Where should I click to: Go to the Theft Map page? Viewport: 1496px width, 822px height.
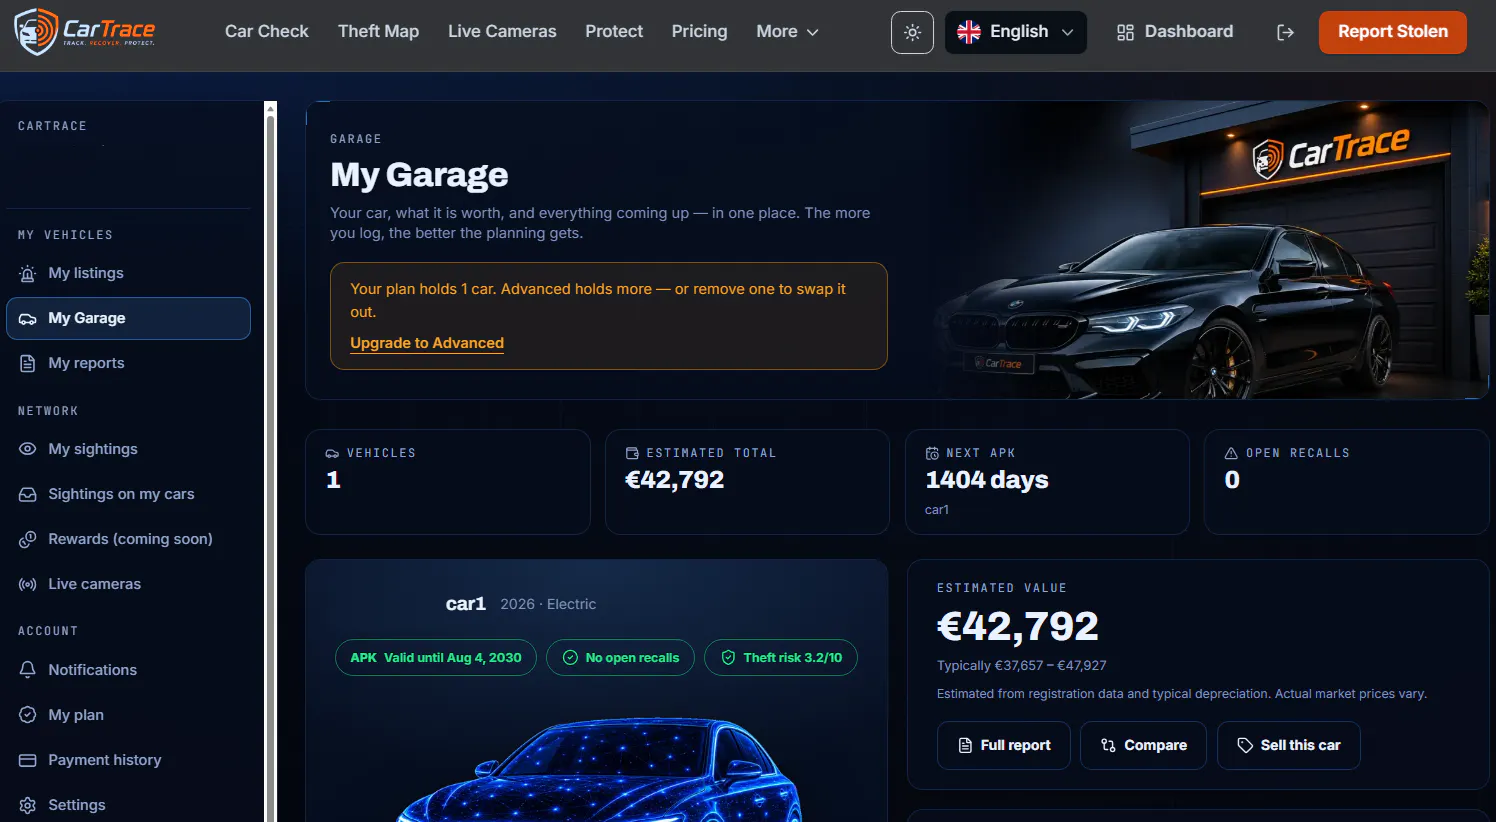click(378, 32)
